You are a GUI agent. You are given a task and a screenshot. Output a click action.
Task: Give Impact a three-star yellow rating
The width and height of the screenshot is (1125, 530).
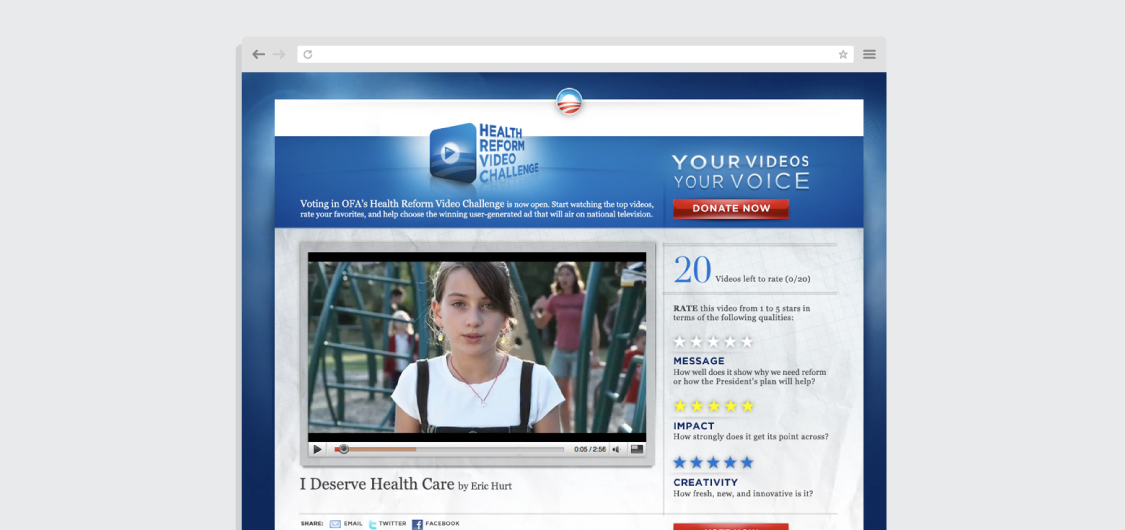click(714, 406)
